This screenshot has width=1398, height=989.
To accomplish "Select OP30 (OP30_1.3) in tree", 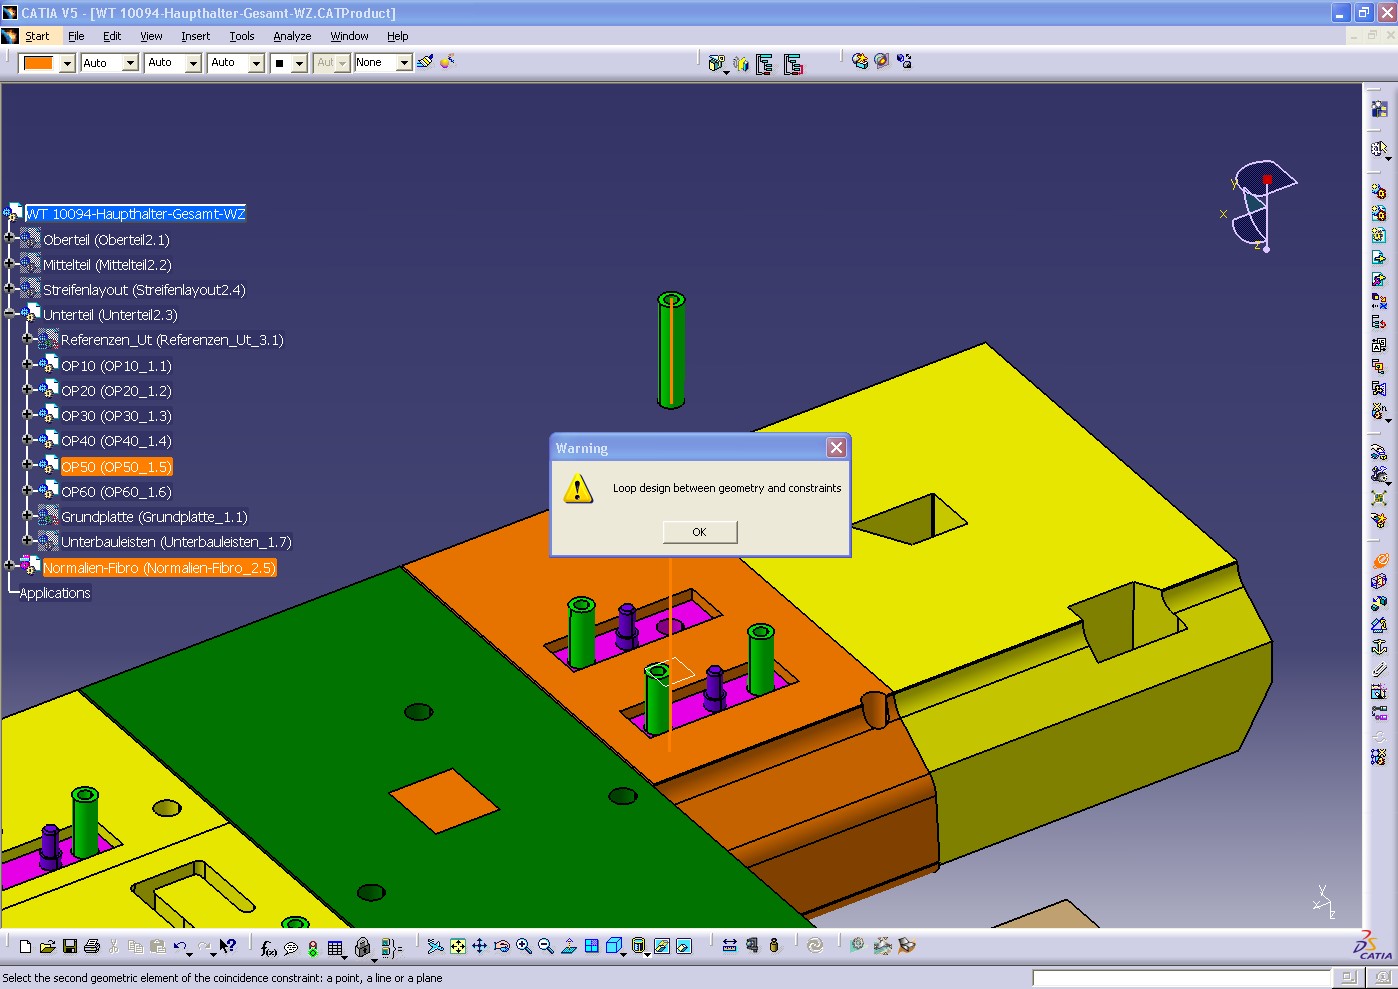I will coord(116,416).
